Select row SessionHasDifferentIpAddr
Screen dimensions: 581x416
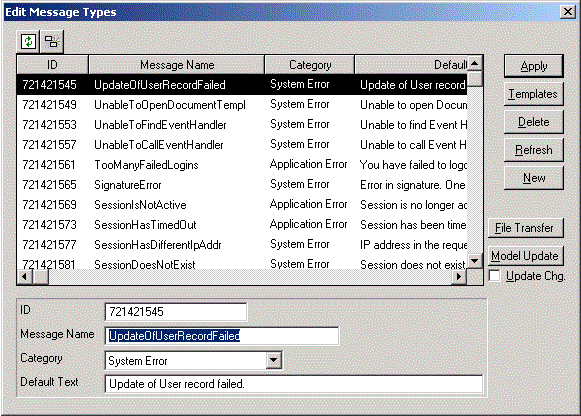(242, 245)
